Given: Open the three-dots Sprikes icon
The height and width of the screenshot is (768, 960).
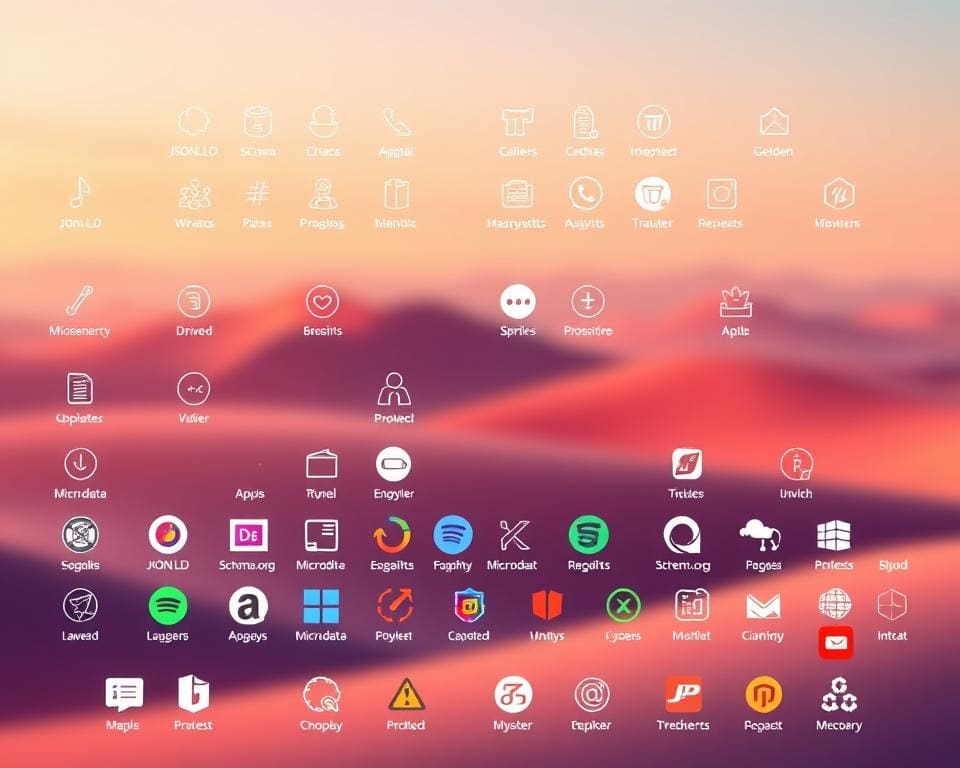Looking at the screenshot, I should tap(518, 302).
